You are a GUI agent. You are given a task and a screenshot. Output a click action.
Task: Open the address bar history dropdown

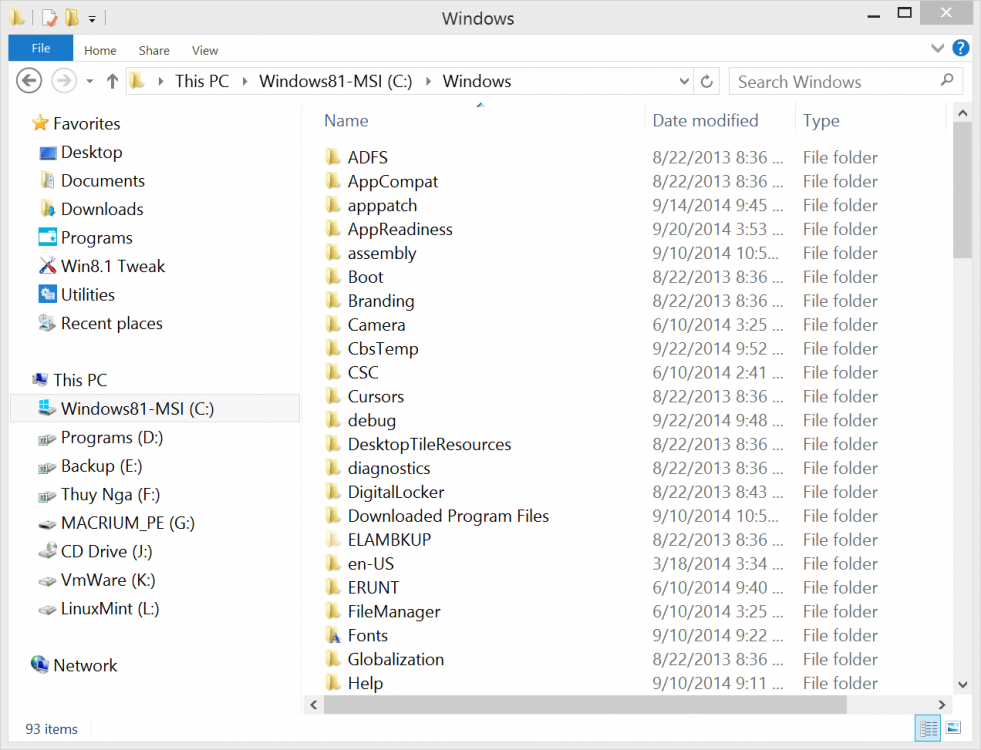684,81
